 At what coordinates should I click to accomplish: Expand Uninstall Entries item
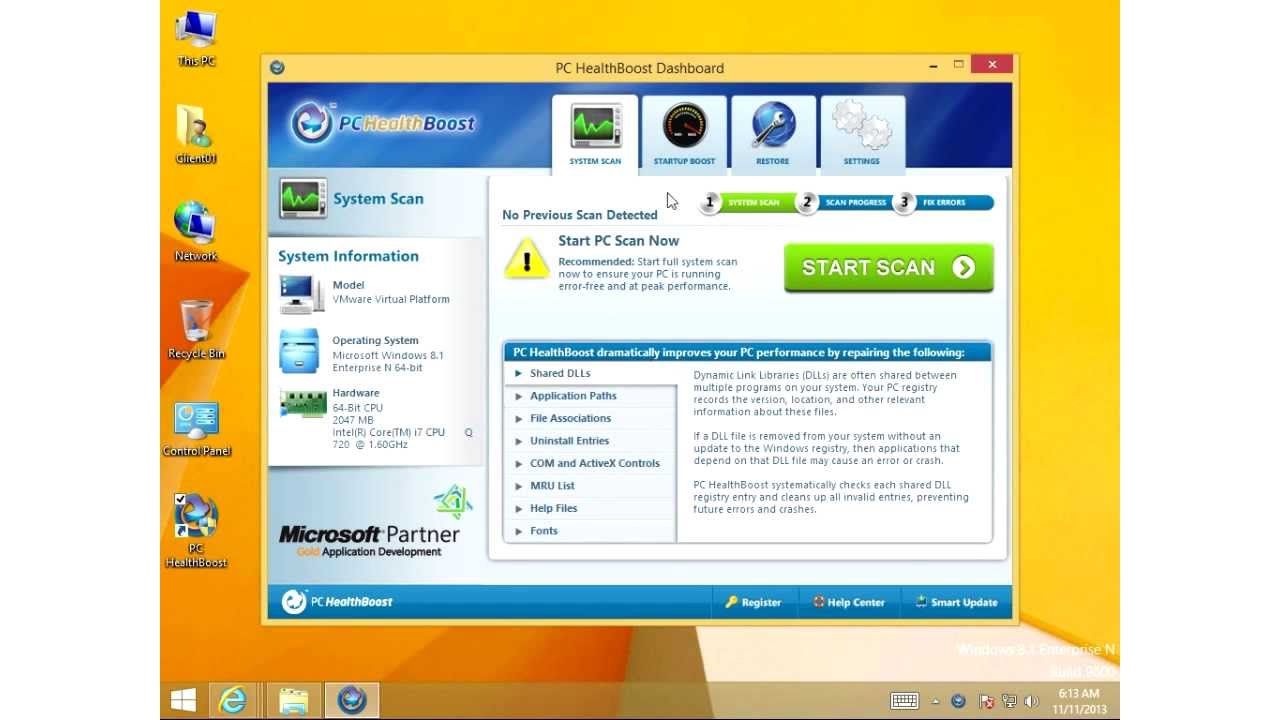590,441
